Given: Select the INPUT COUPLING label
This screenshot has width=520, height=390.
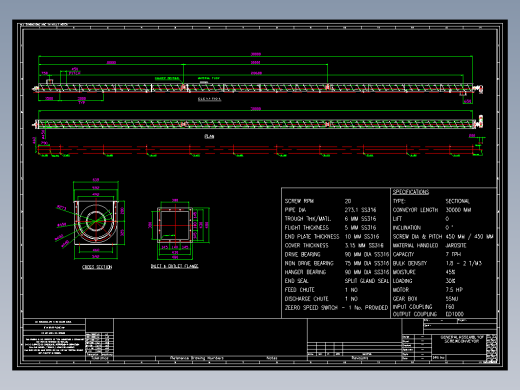Looking at the screenshot, I should pyautogui.click(x=412, y=306).
